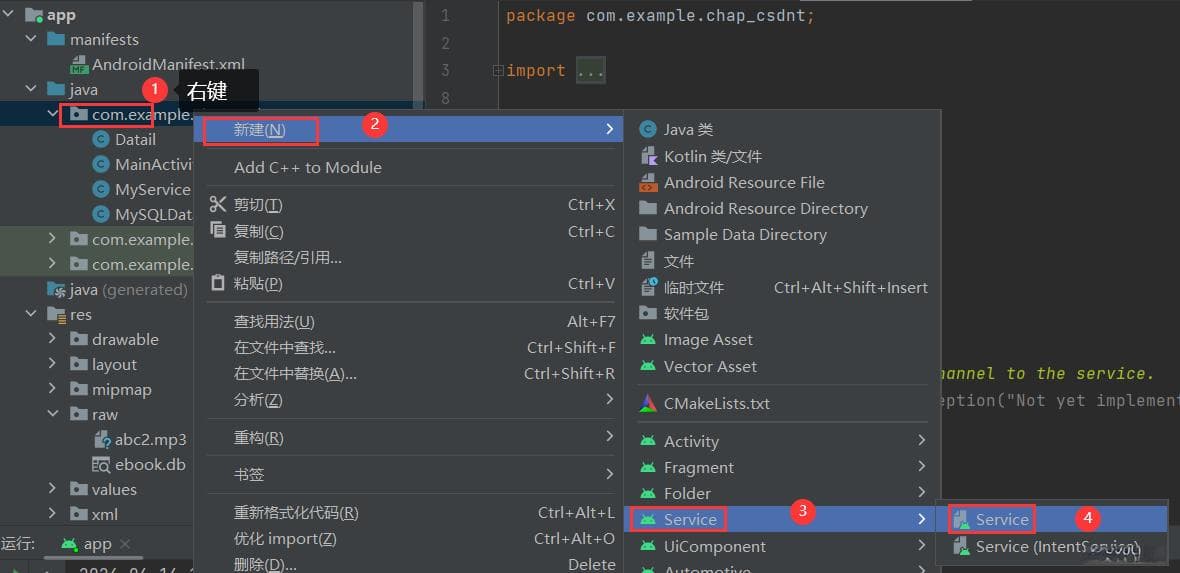The width and height of the screenshot is (1180, 573).
Task: Click the MyService class icon in tree
Action: pyautogui.click(x=101, y=189)
